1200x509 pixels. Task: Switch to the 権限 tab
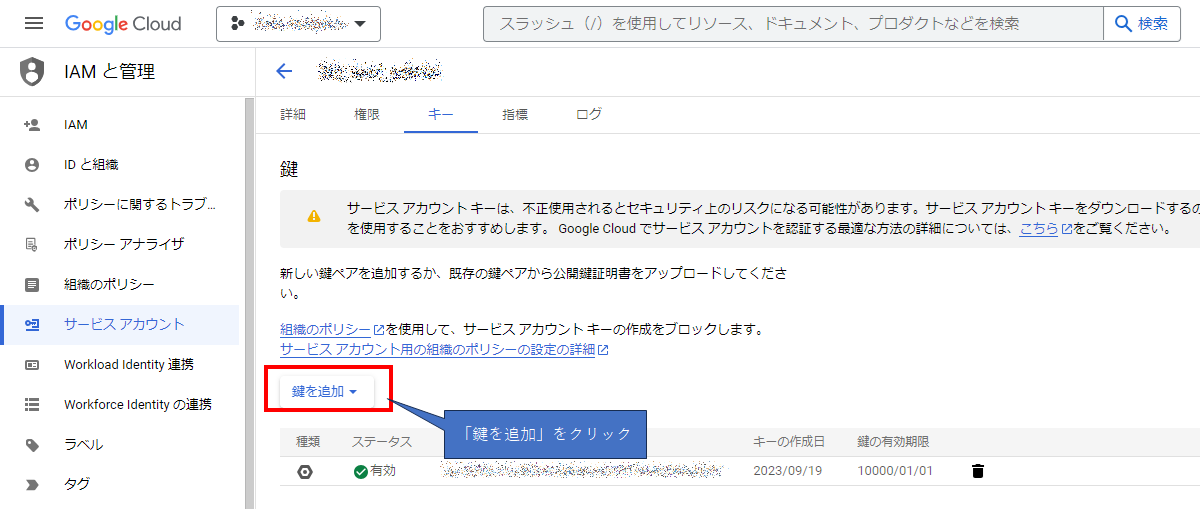click(x=367, y=114)
